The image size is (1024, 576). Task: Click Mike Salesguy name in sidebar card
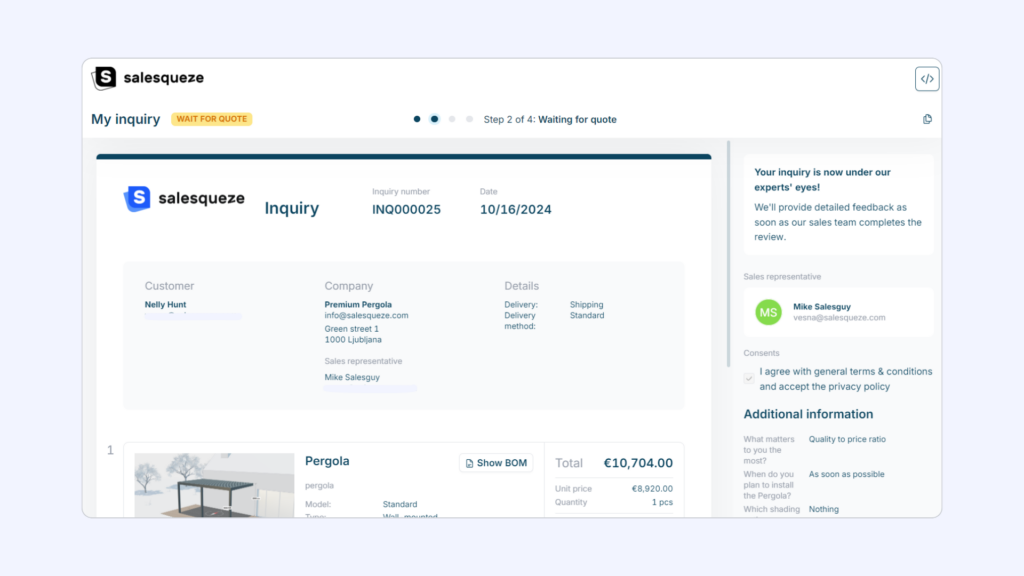(x=822, y=307)
